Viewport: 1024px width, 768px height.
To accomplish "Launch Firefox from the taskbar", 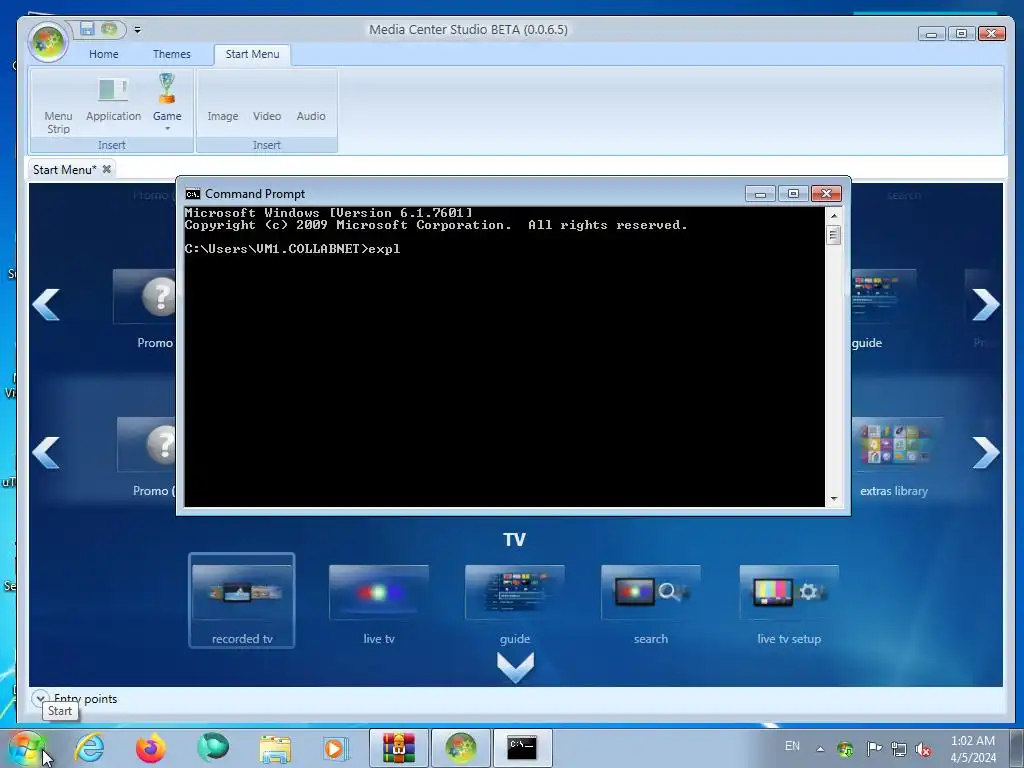I will click(x=151, y=748).
